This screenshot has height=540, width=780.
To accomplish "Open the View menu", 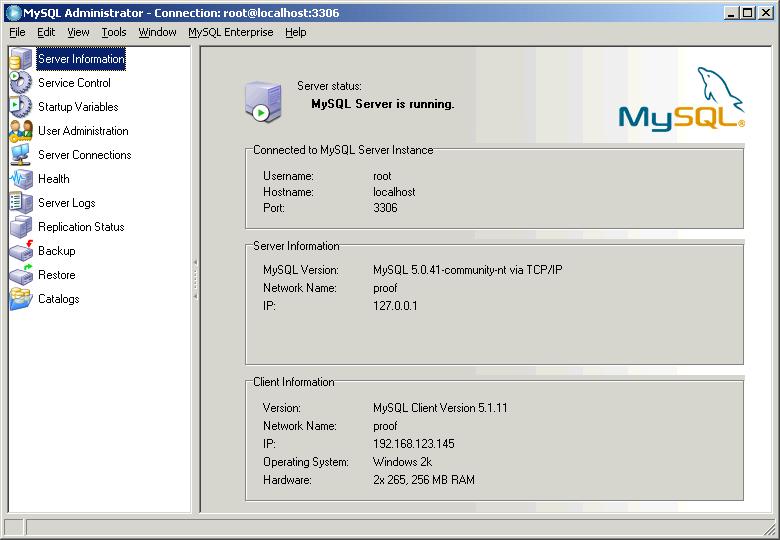I will tap(78, 32).
